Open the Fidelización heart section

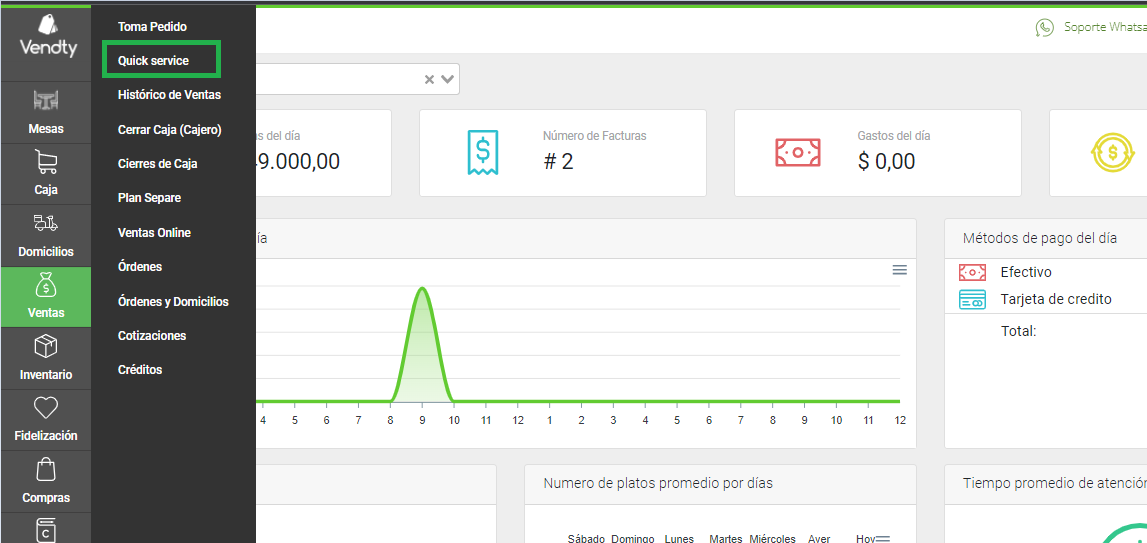click(46, 420)
